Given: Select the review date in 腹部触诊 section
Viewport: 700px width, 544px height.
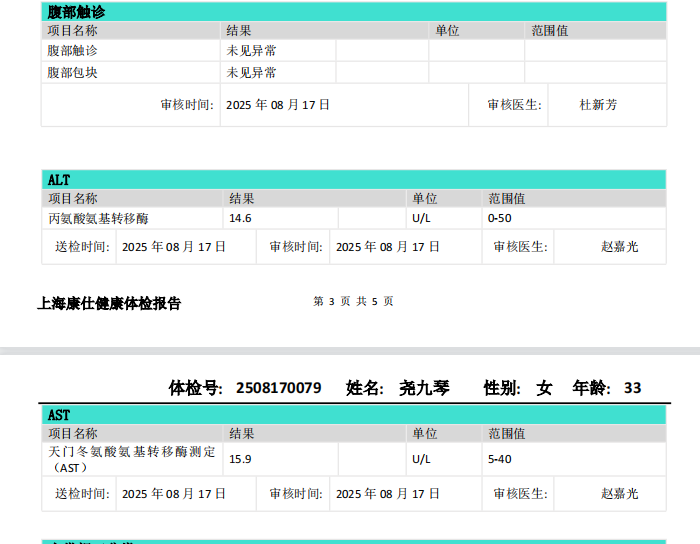Looking at the screenshot, I should tap(278, 105).
